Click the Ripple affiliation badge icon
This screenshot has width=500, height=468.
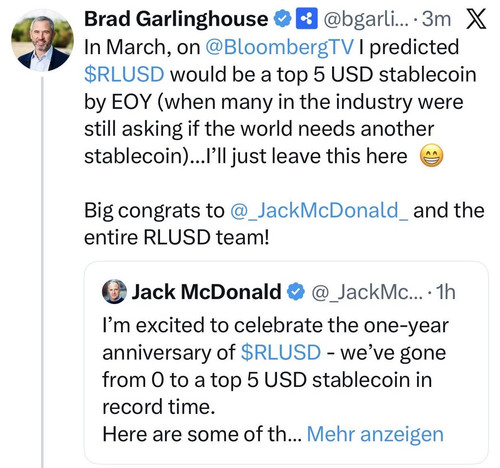pos(306,19)
